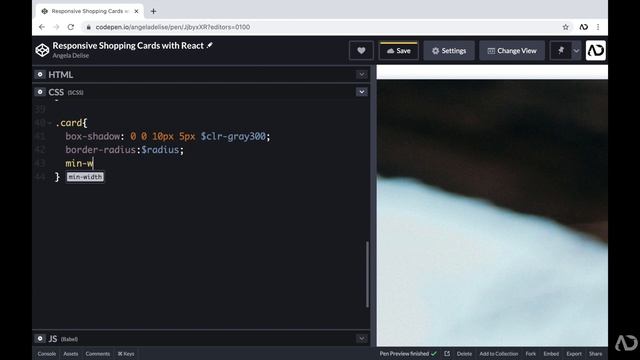This screenshot has height=360, width=640.
Task: Show keyboard shortcuts with Keys button
Action: 126,353
